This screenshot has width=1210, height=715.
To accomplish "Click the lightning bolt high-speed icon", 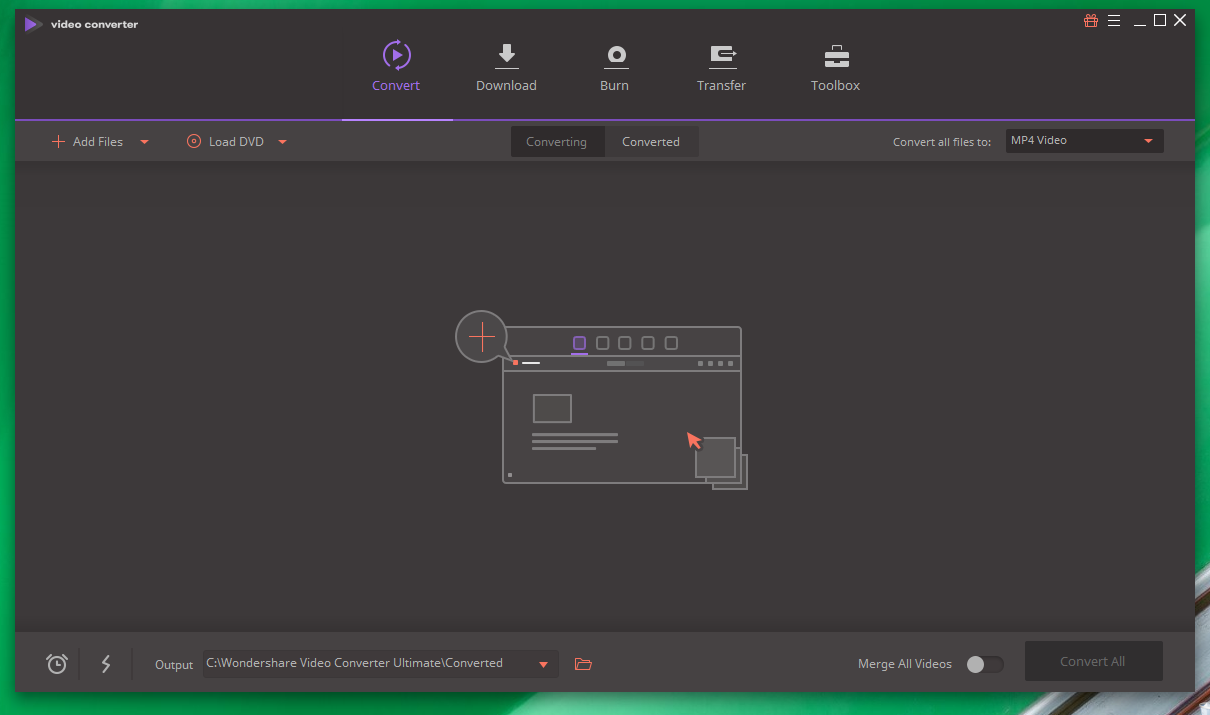I will (106, 664).
